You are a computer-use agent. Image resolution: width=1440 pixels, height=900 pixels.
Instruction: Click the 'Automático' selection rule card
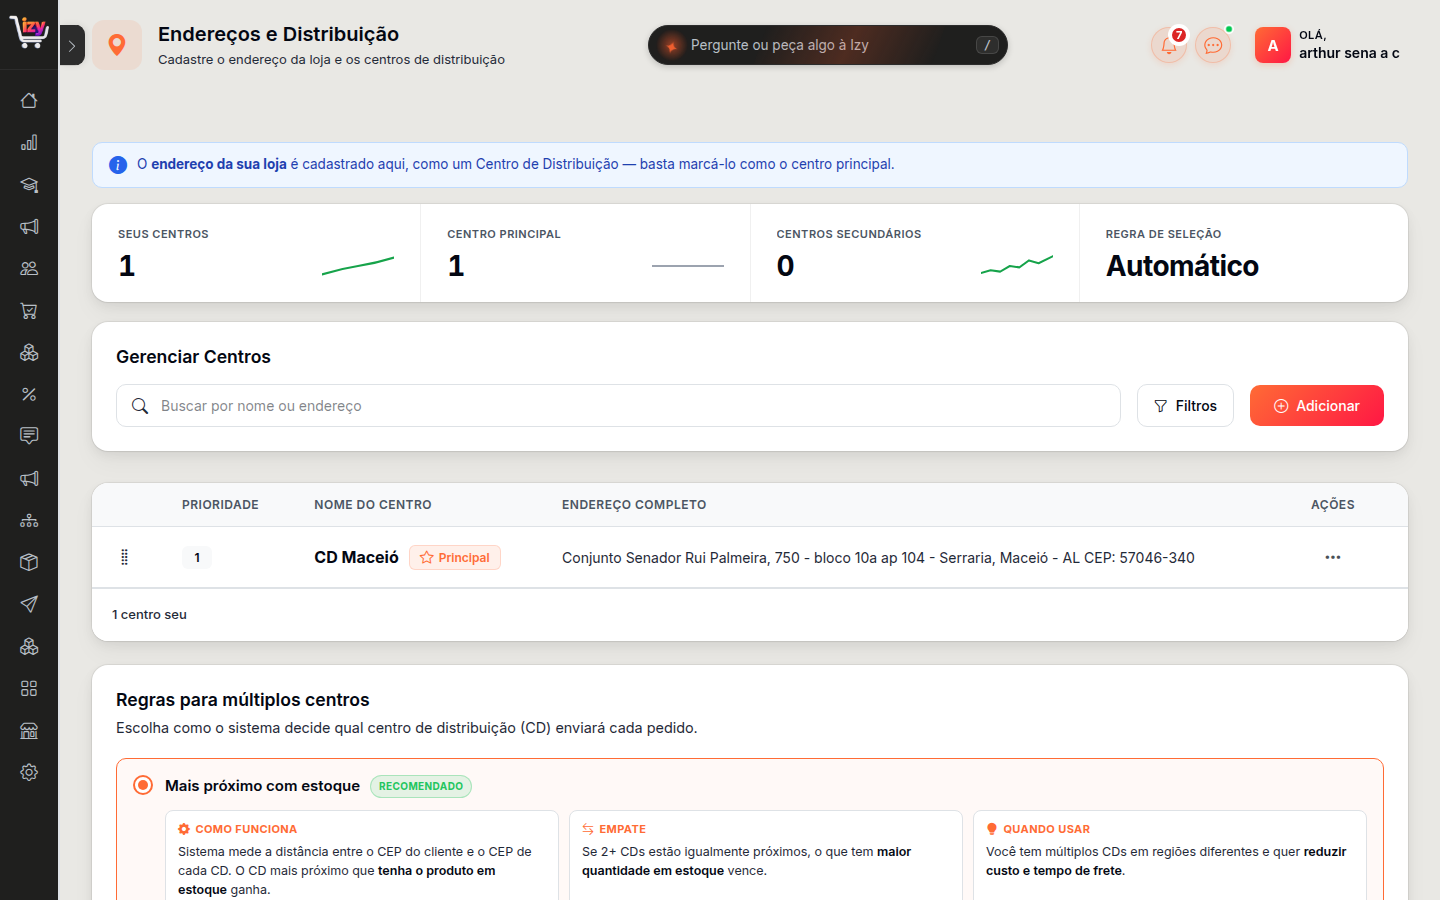tap(1243, 253)
